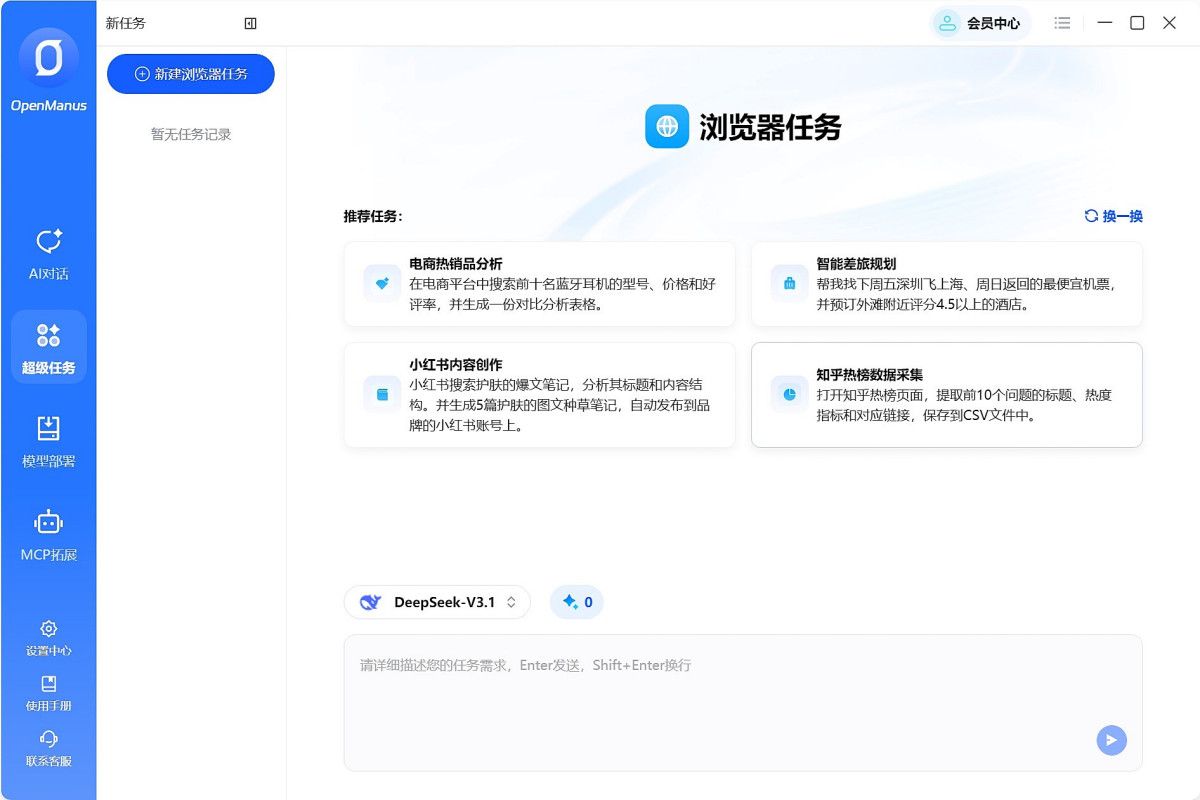The width and height of the screenshot is (1200, 800).
Task: Open the list menu icon in title bar
Action: pyautogui.click(x=1063, y=23)
